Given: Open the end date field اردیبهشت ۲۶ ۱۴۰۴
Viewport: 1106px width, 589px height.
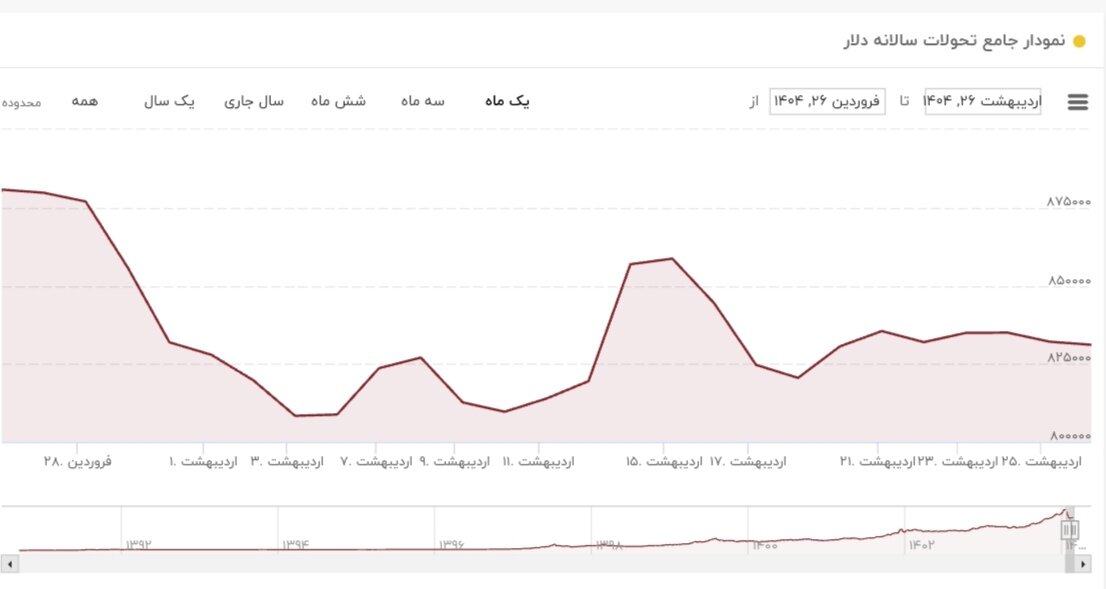Looking at the screenshot, I should (984, 101).
